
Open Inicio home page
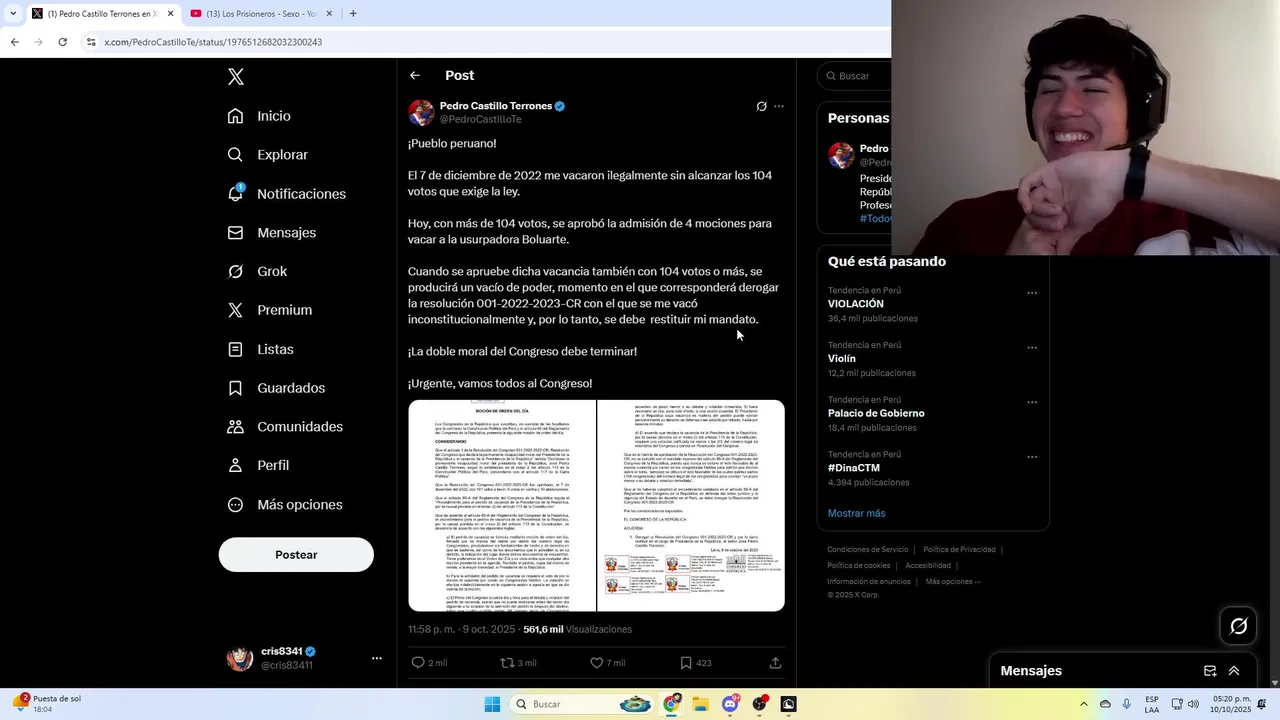(259, 116)
